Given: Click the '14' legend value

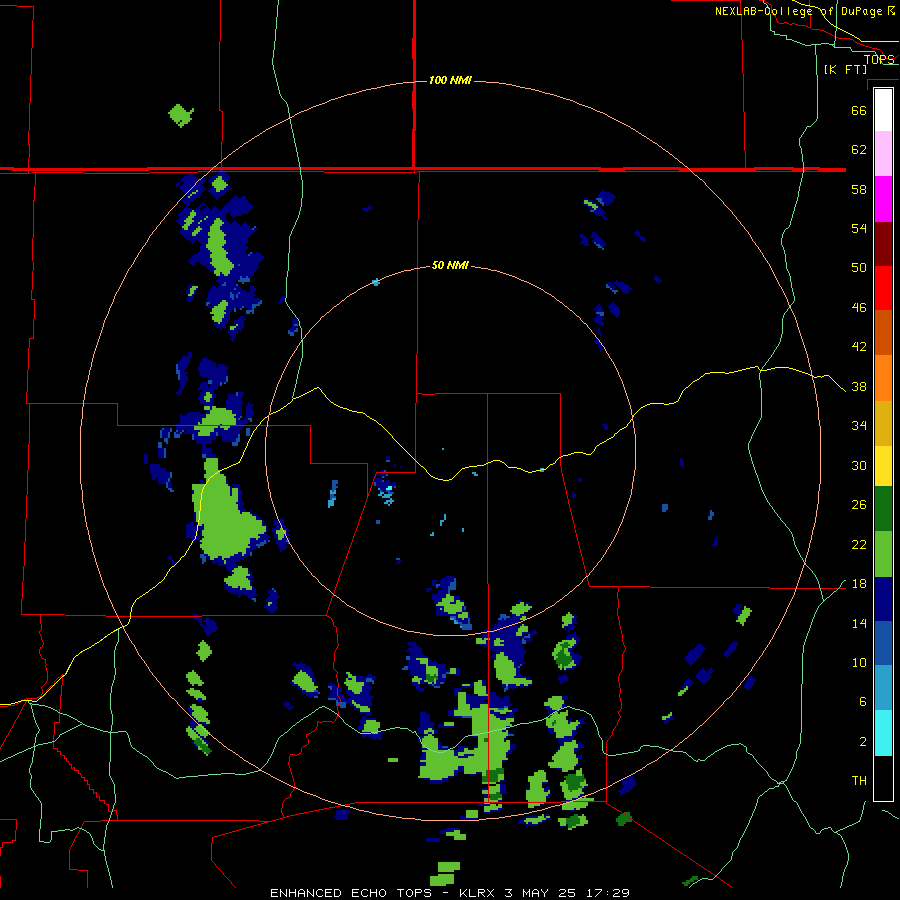Looking at the screenshot, I should tap(859, 623).
